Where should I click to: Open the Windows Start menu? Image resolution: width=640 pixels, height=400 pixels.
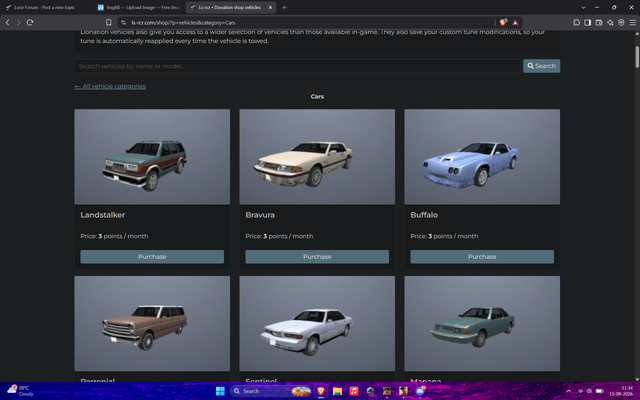click(220, 391)
